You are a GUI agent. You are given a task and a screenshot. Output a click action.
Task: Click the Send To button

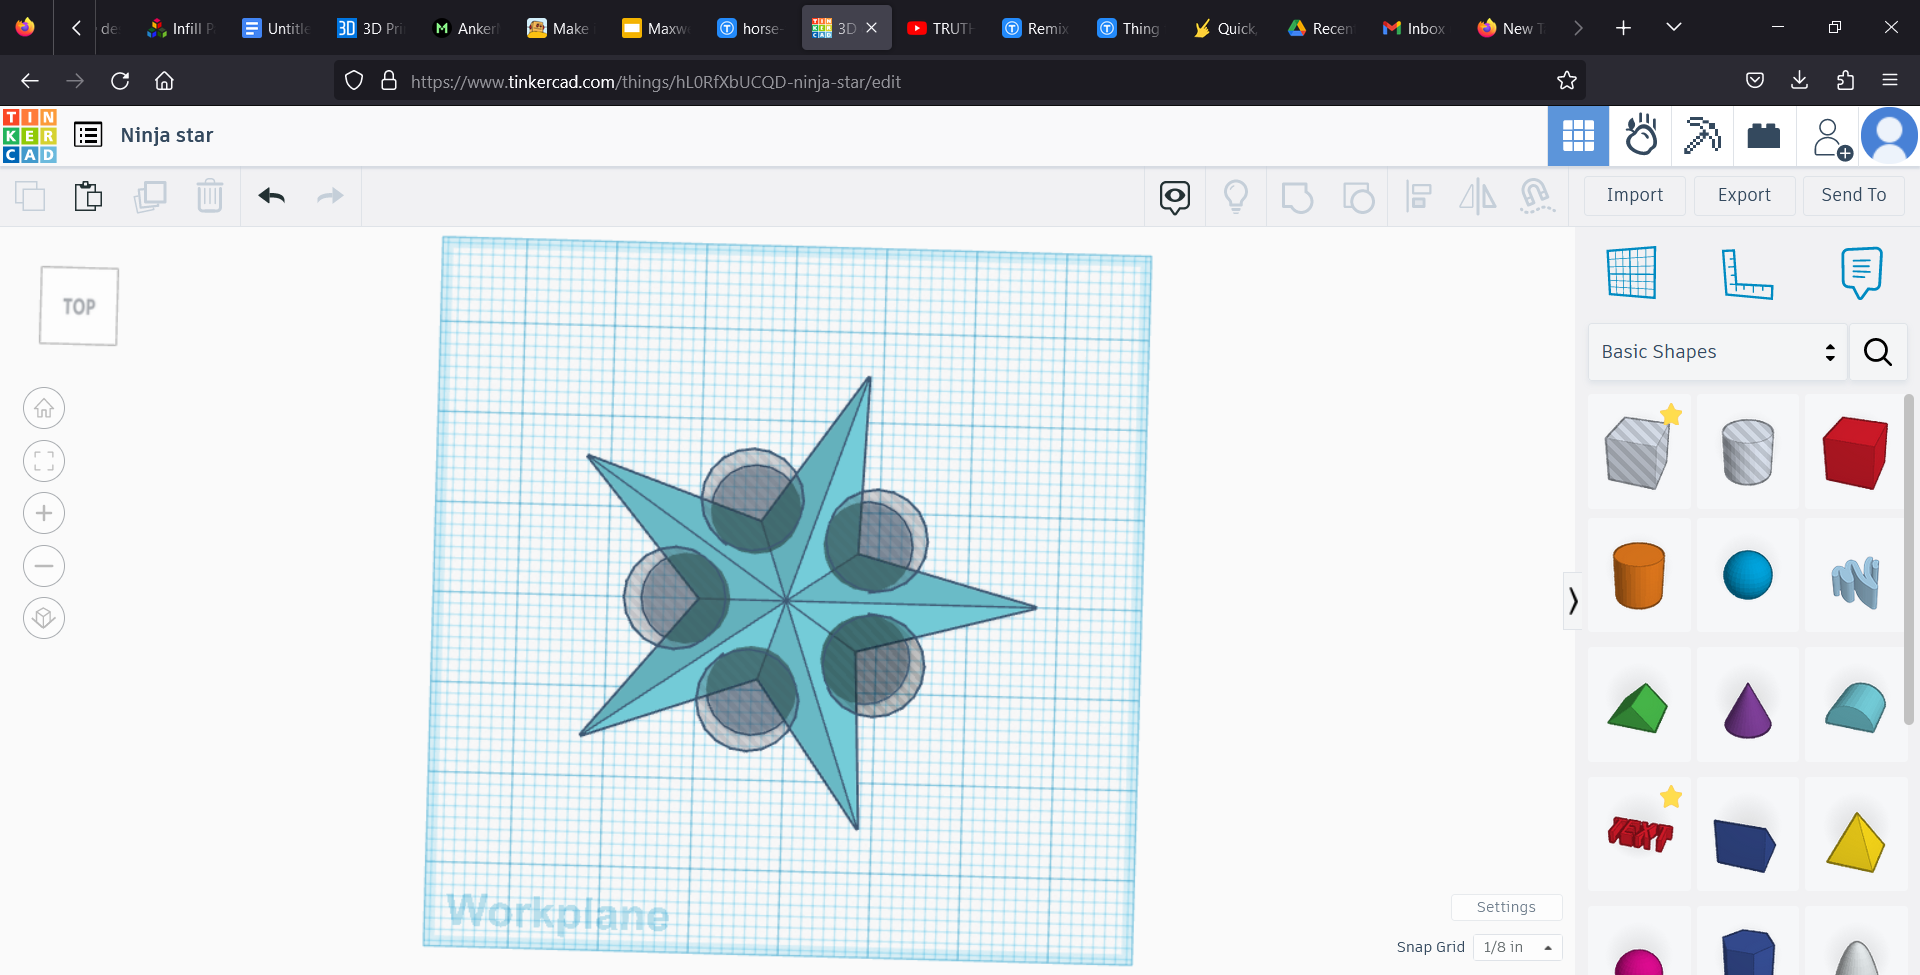coord(1852,195)
